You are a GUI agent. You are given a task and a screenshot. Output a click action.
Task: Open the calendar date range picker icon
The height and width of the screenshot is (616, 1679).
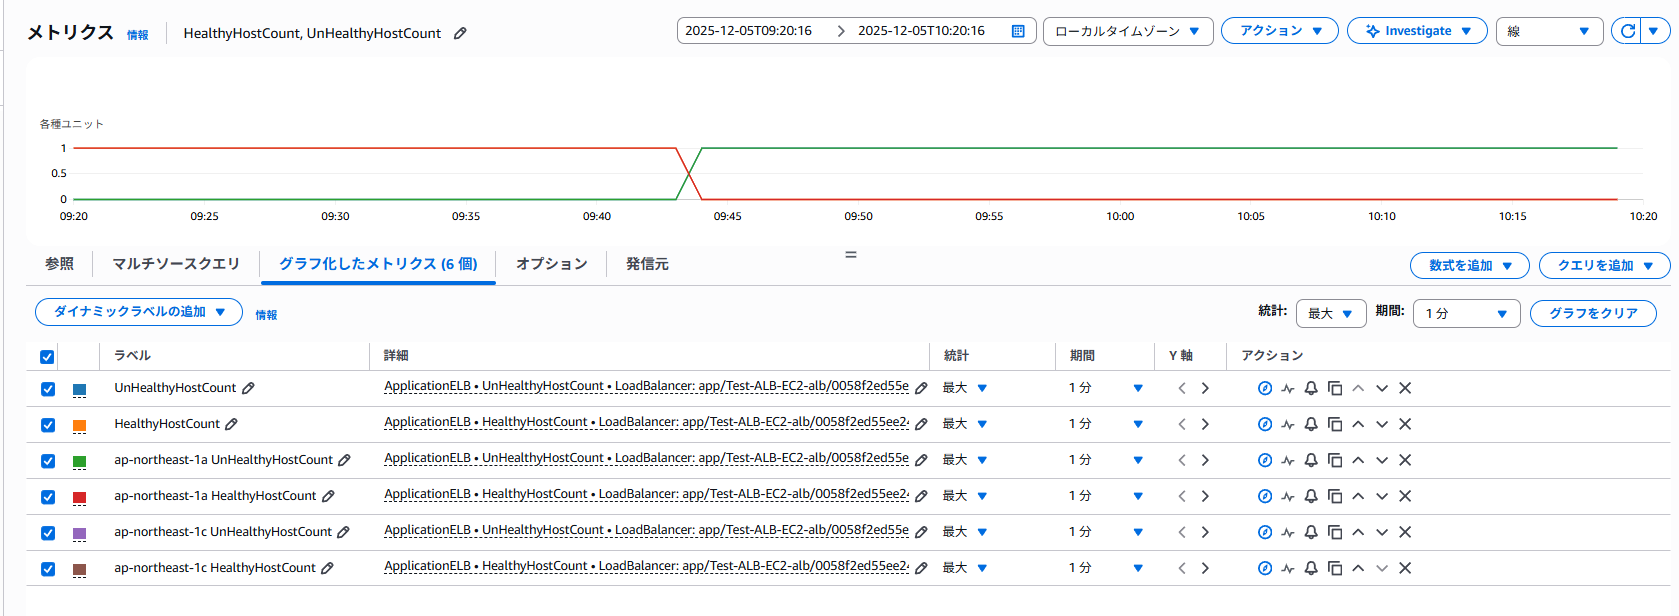pyautogui.click(x=1018, y=31)
